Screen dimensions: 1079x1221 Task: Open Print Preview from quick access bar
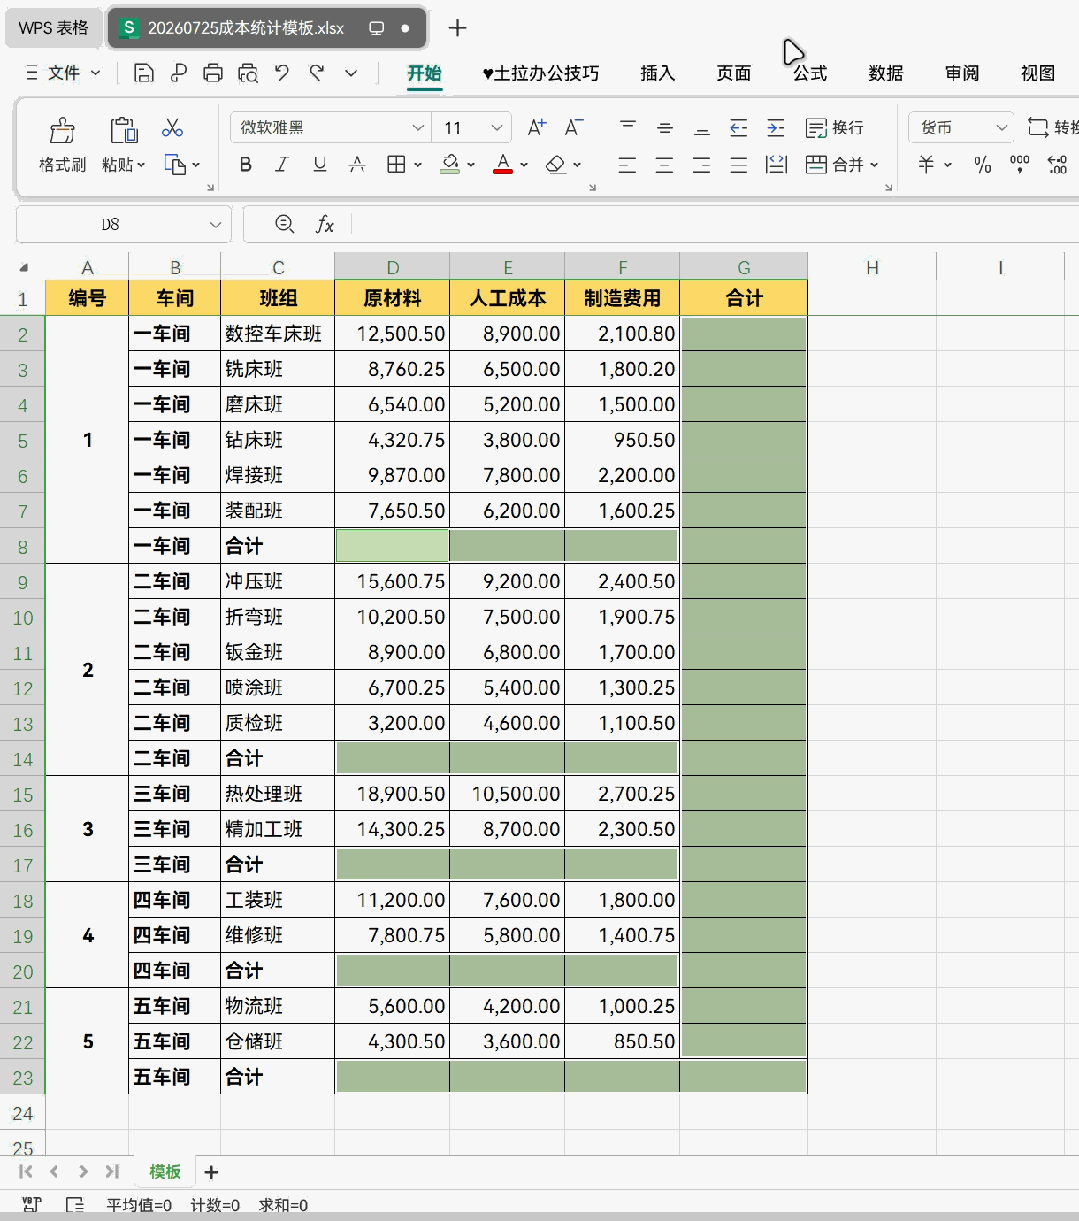coord(248,73)
